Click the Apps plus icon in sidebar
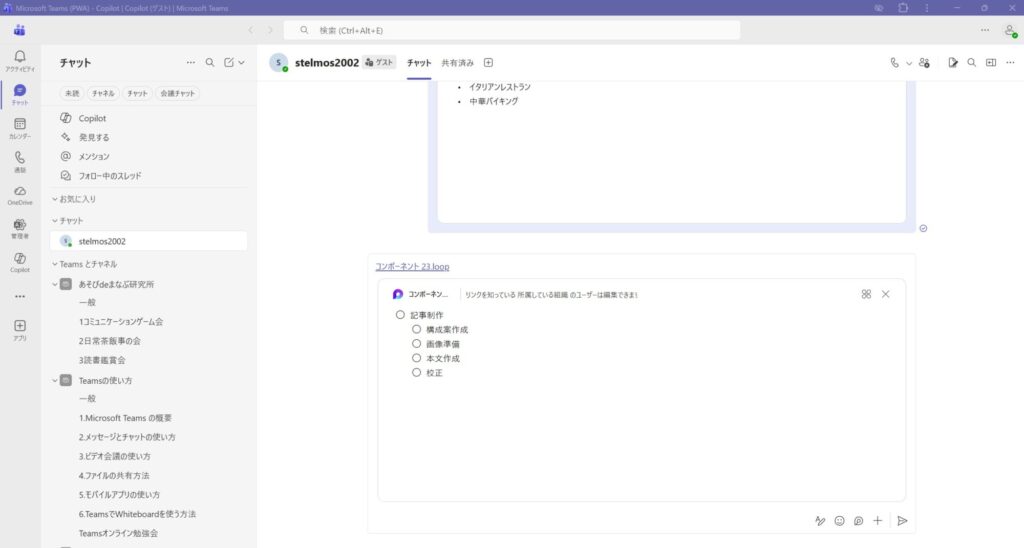The image size is (1024, 548). click(20, 327)
